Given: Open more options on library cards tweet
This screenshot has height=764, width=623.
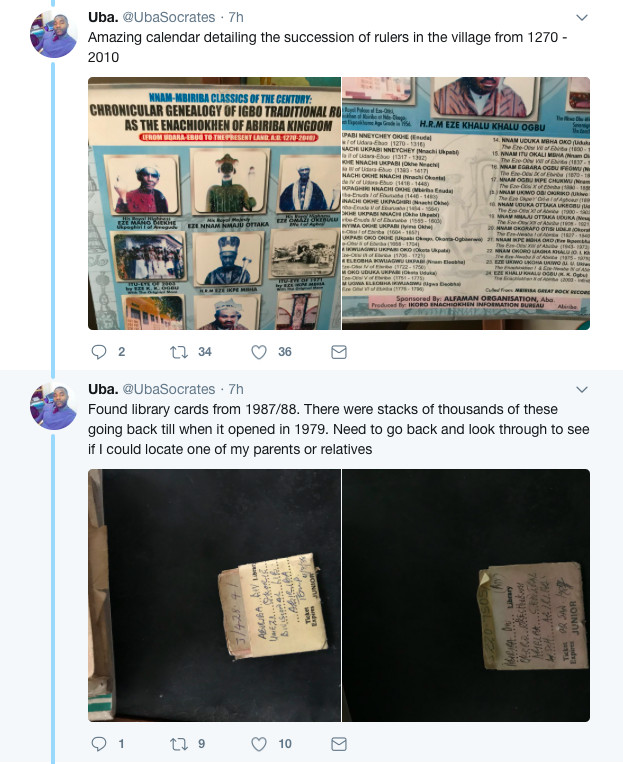Looking at the screenshot, I should (x=582, y=389).
